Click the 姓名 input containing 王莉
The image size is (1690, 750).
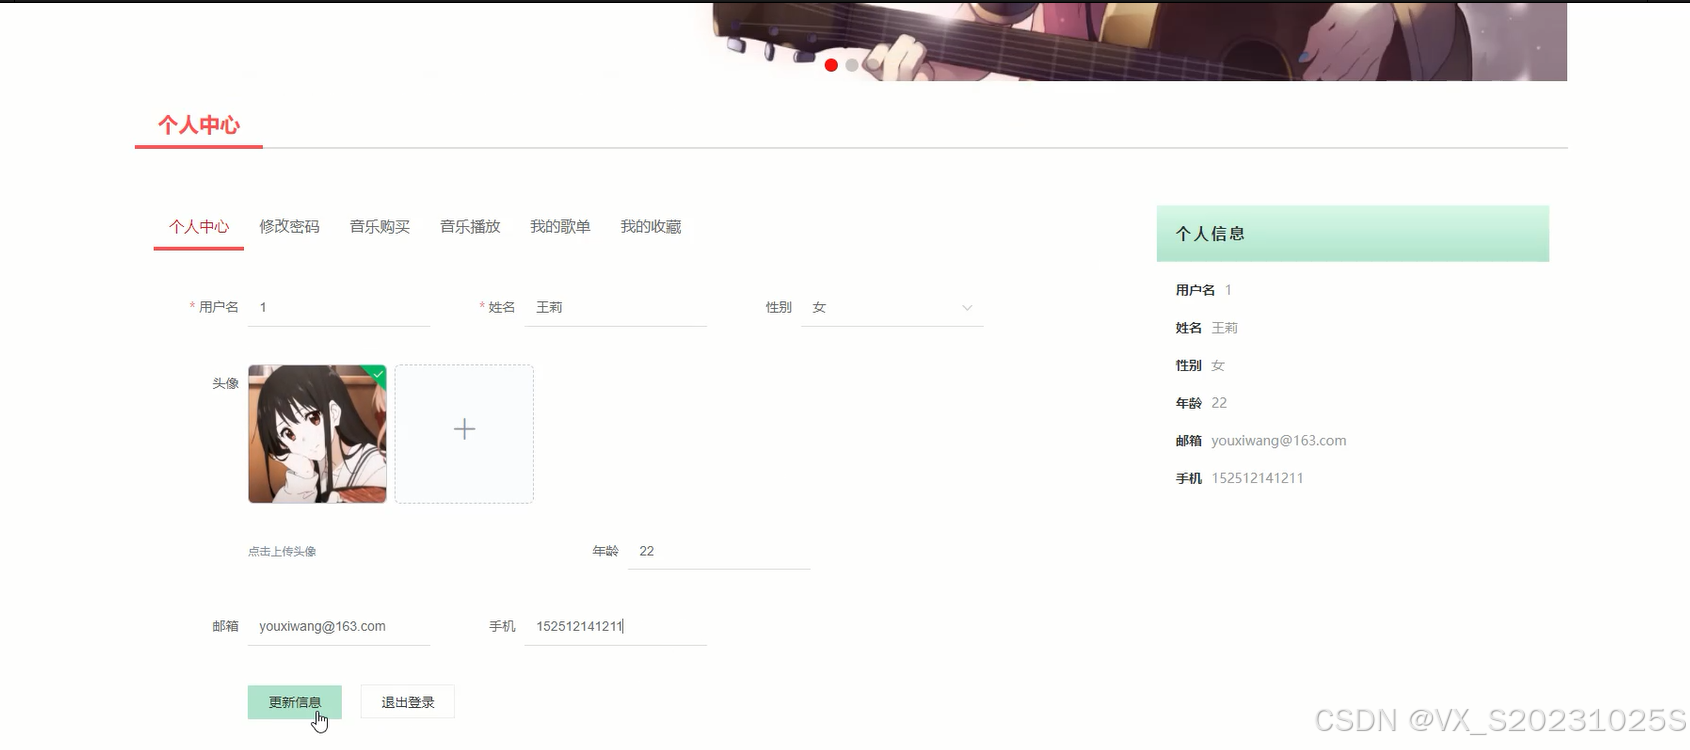(616, 308)
